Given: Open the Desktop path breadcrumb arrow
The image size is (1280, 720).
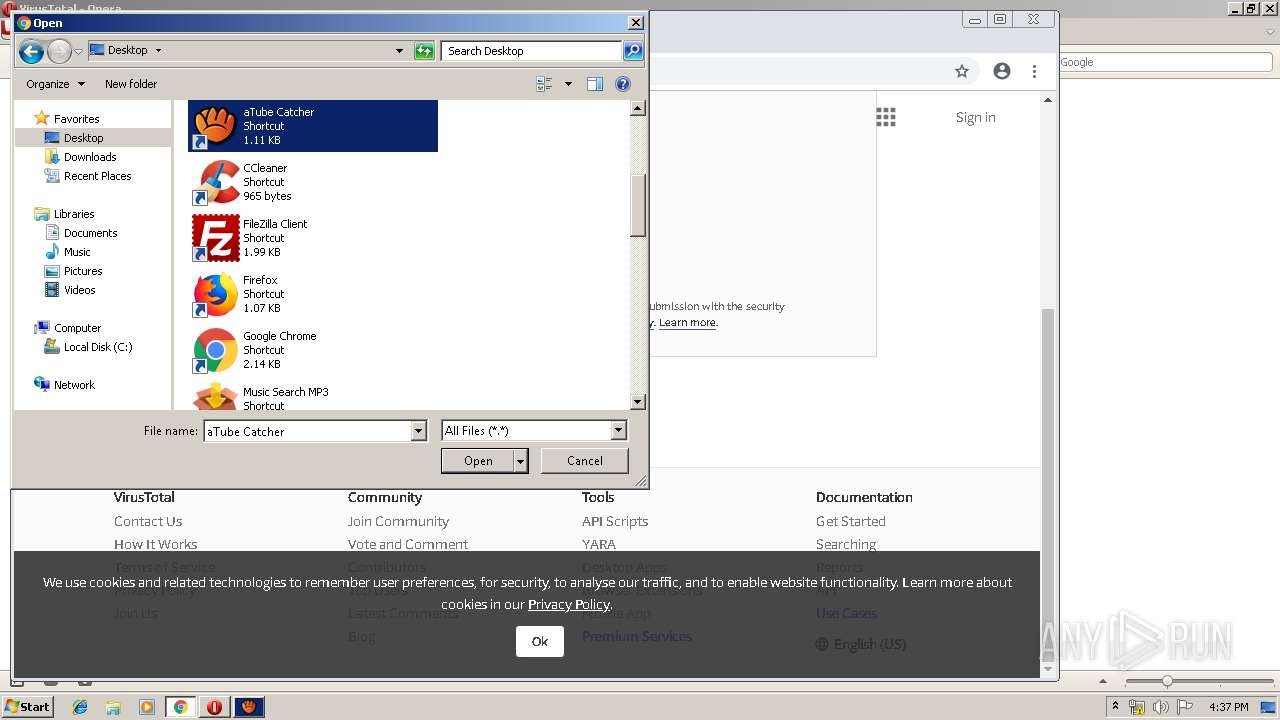Looking at the screenshot, I should pyautogui.click(x=158, y=50).
